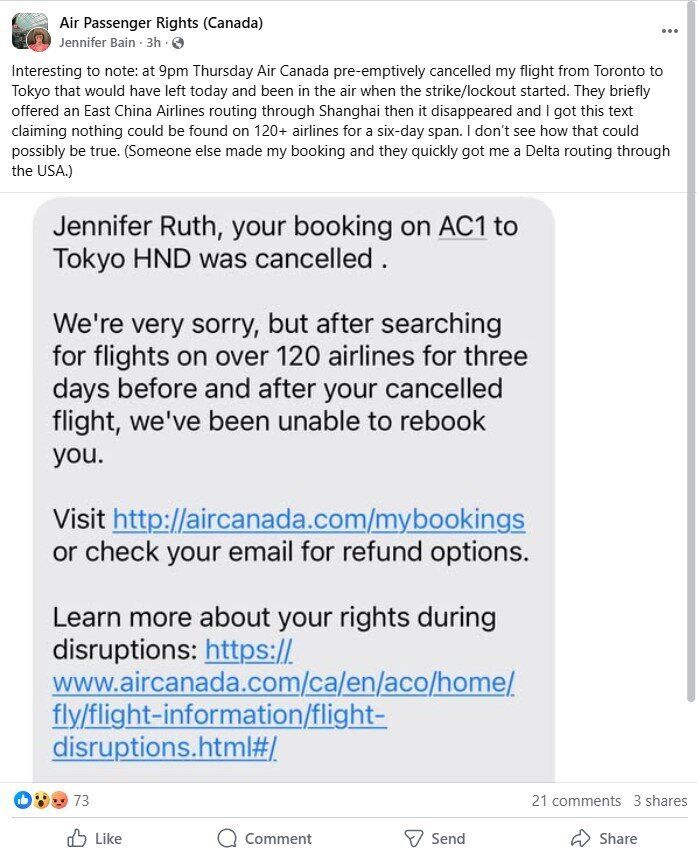Open the three-dot post options menu
Screen dimensions: 697x858
(x=670, y=31)
